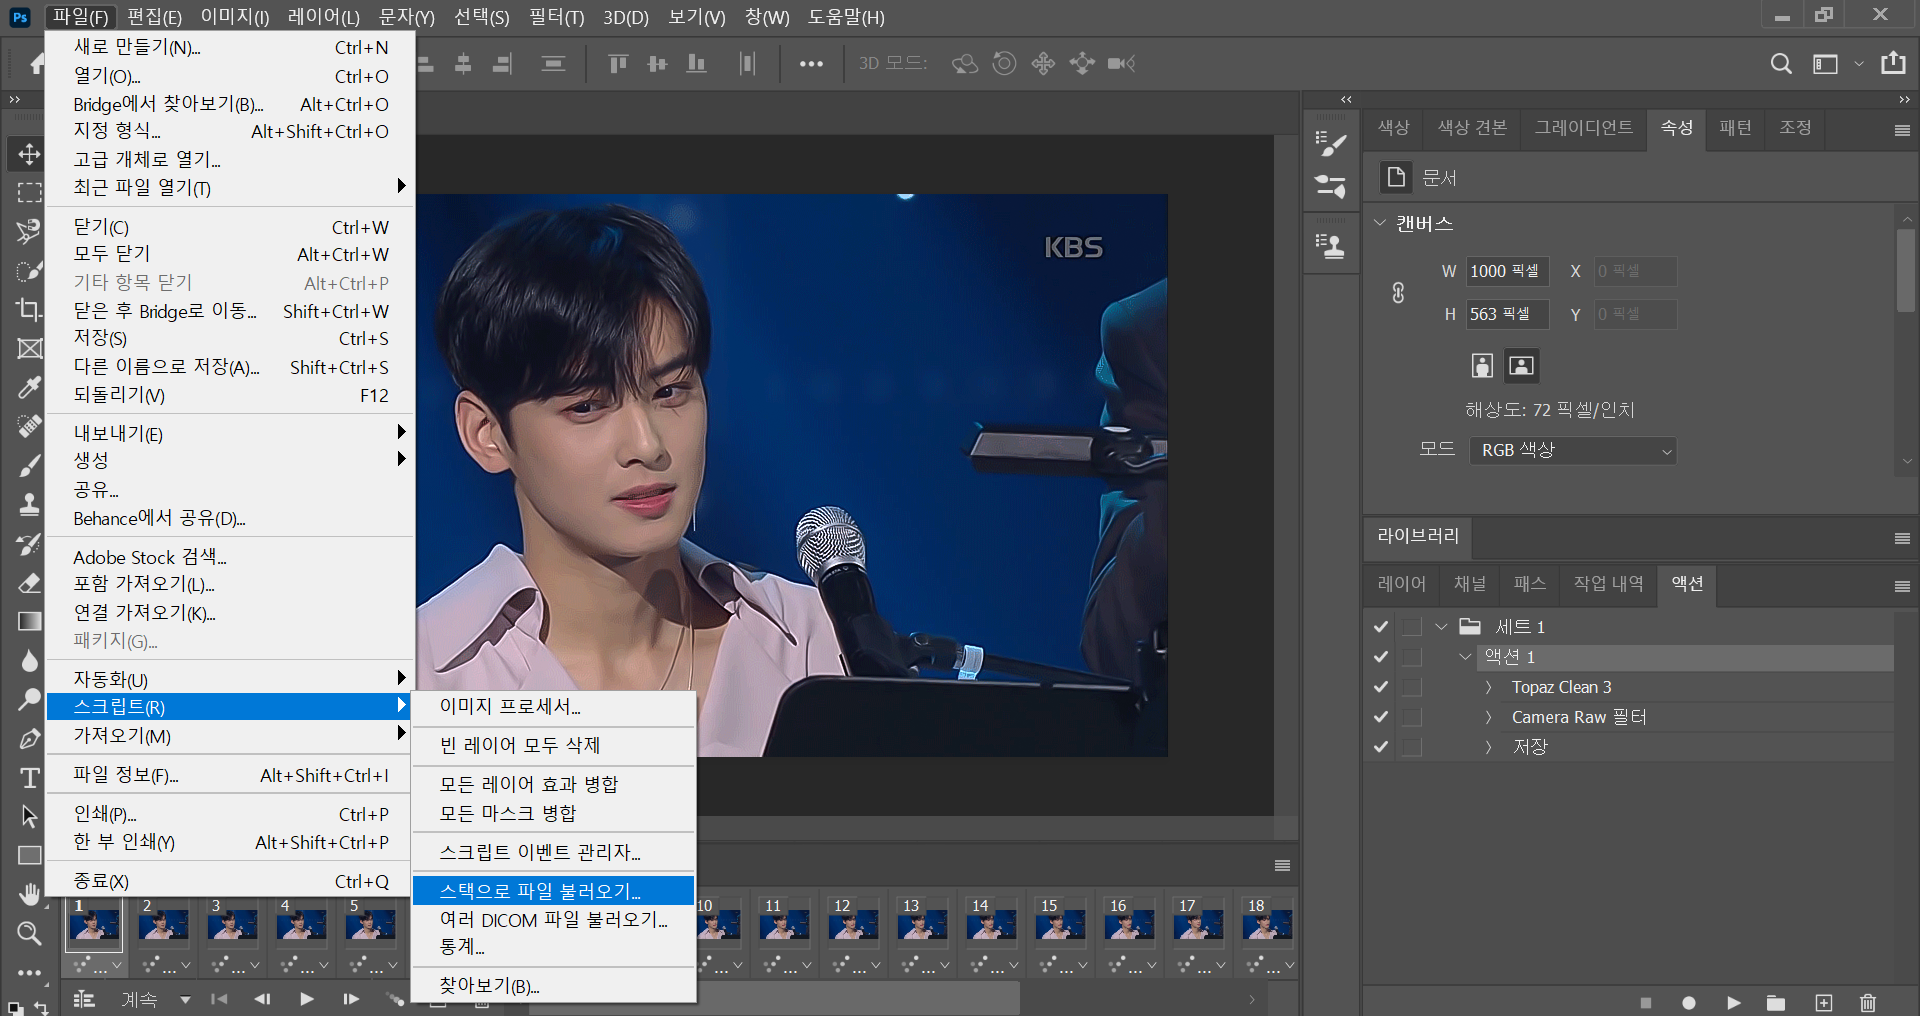Stop recording in the Actions panel
This screenshot has width=1920, height=1016.
coord(1645,1003)
